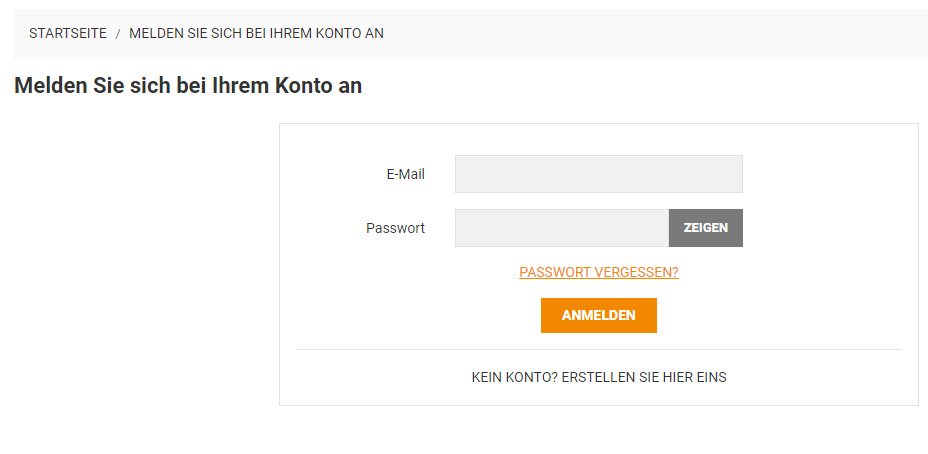Click the Passwort field label
Viewport: 928px width, 454px height.
395,228
